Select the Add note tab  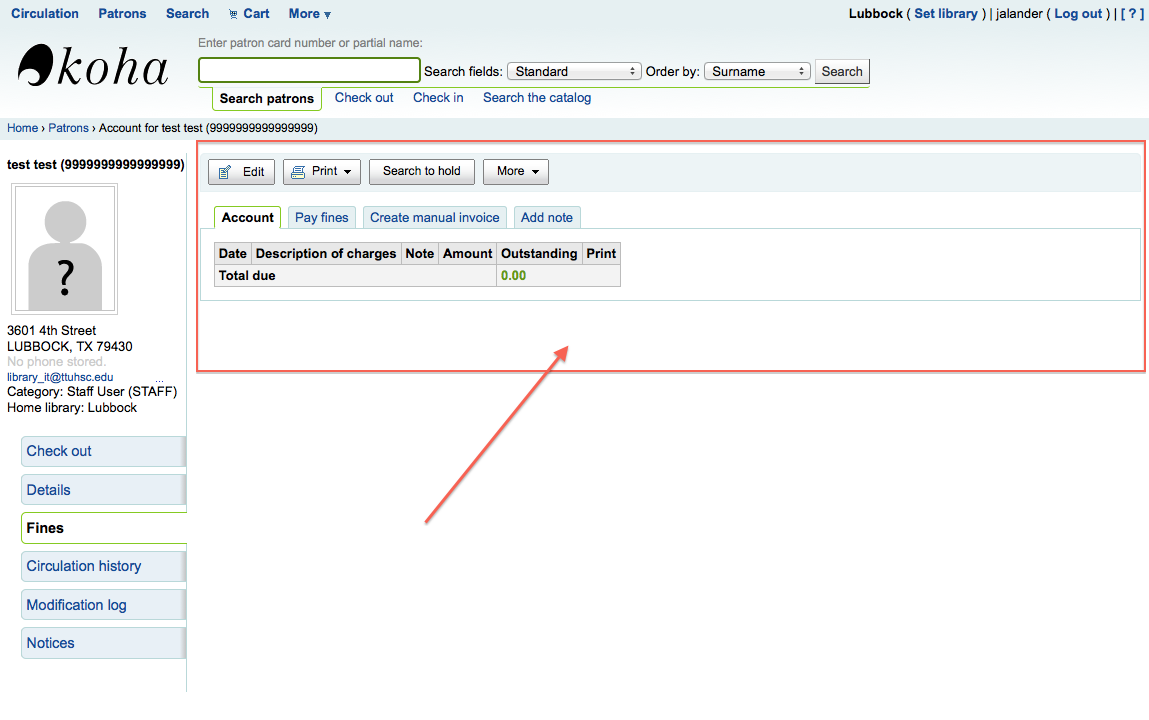(547, 218)
